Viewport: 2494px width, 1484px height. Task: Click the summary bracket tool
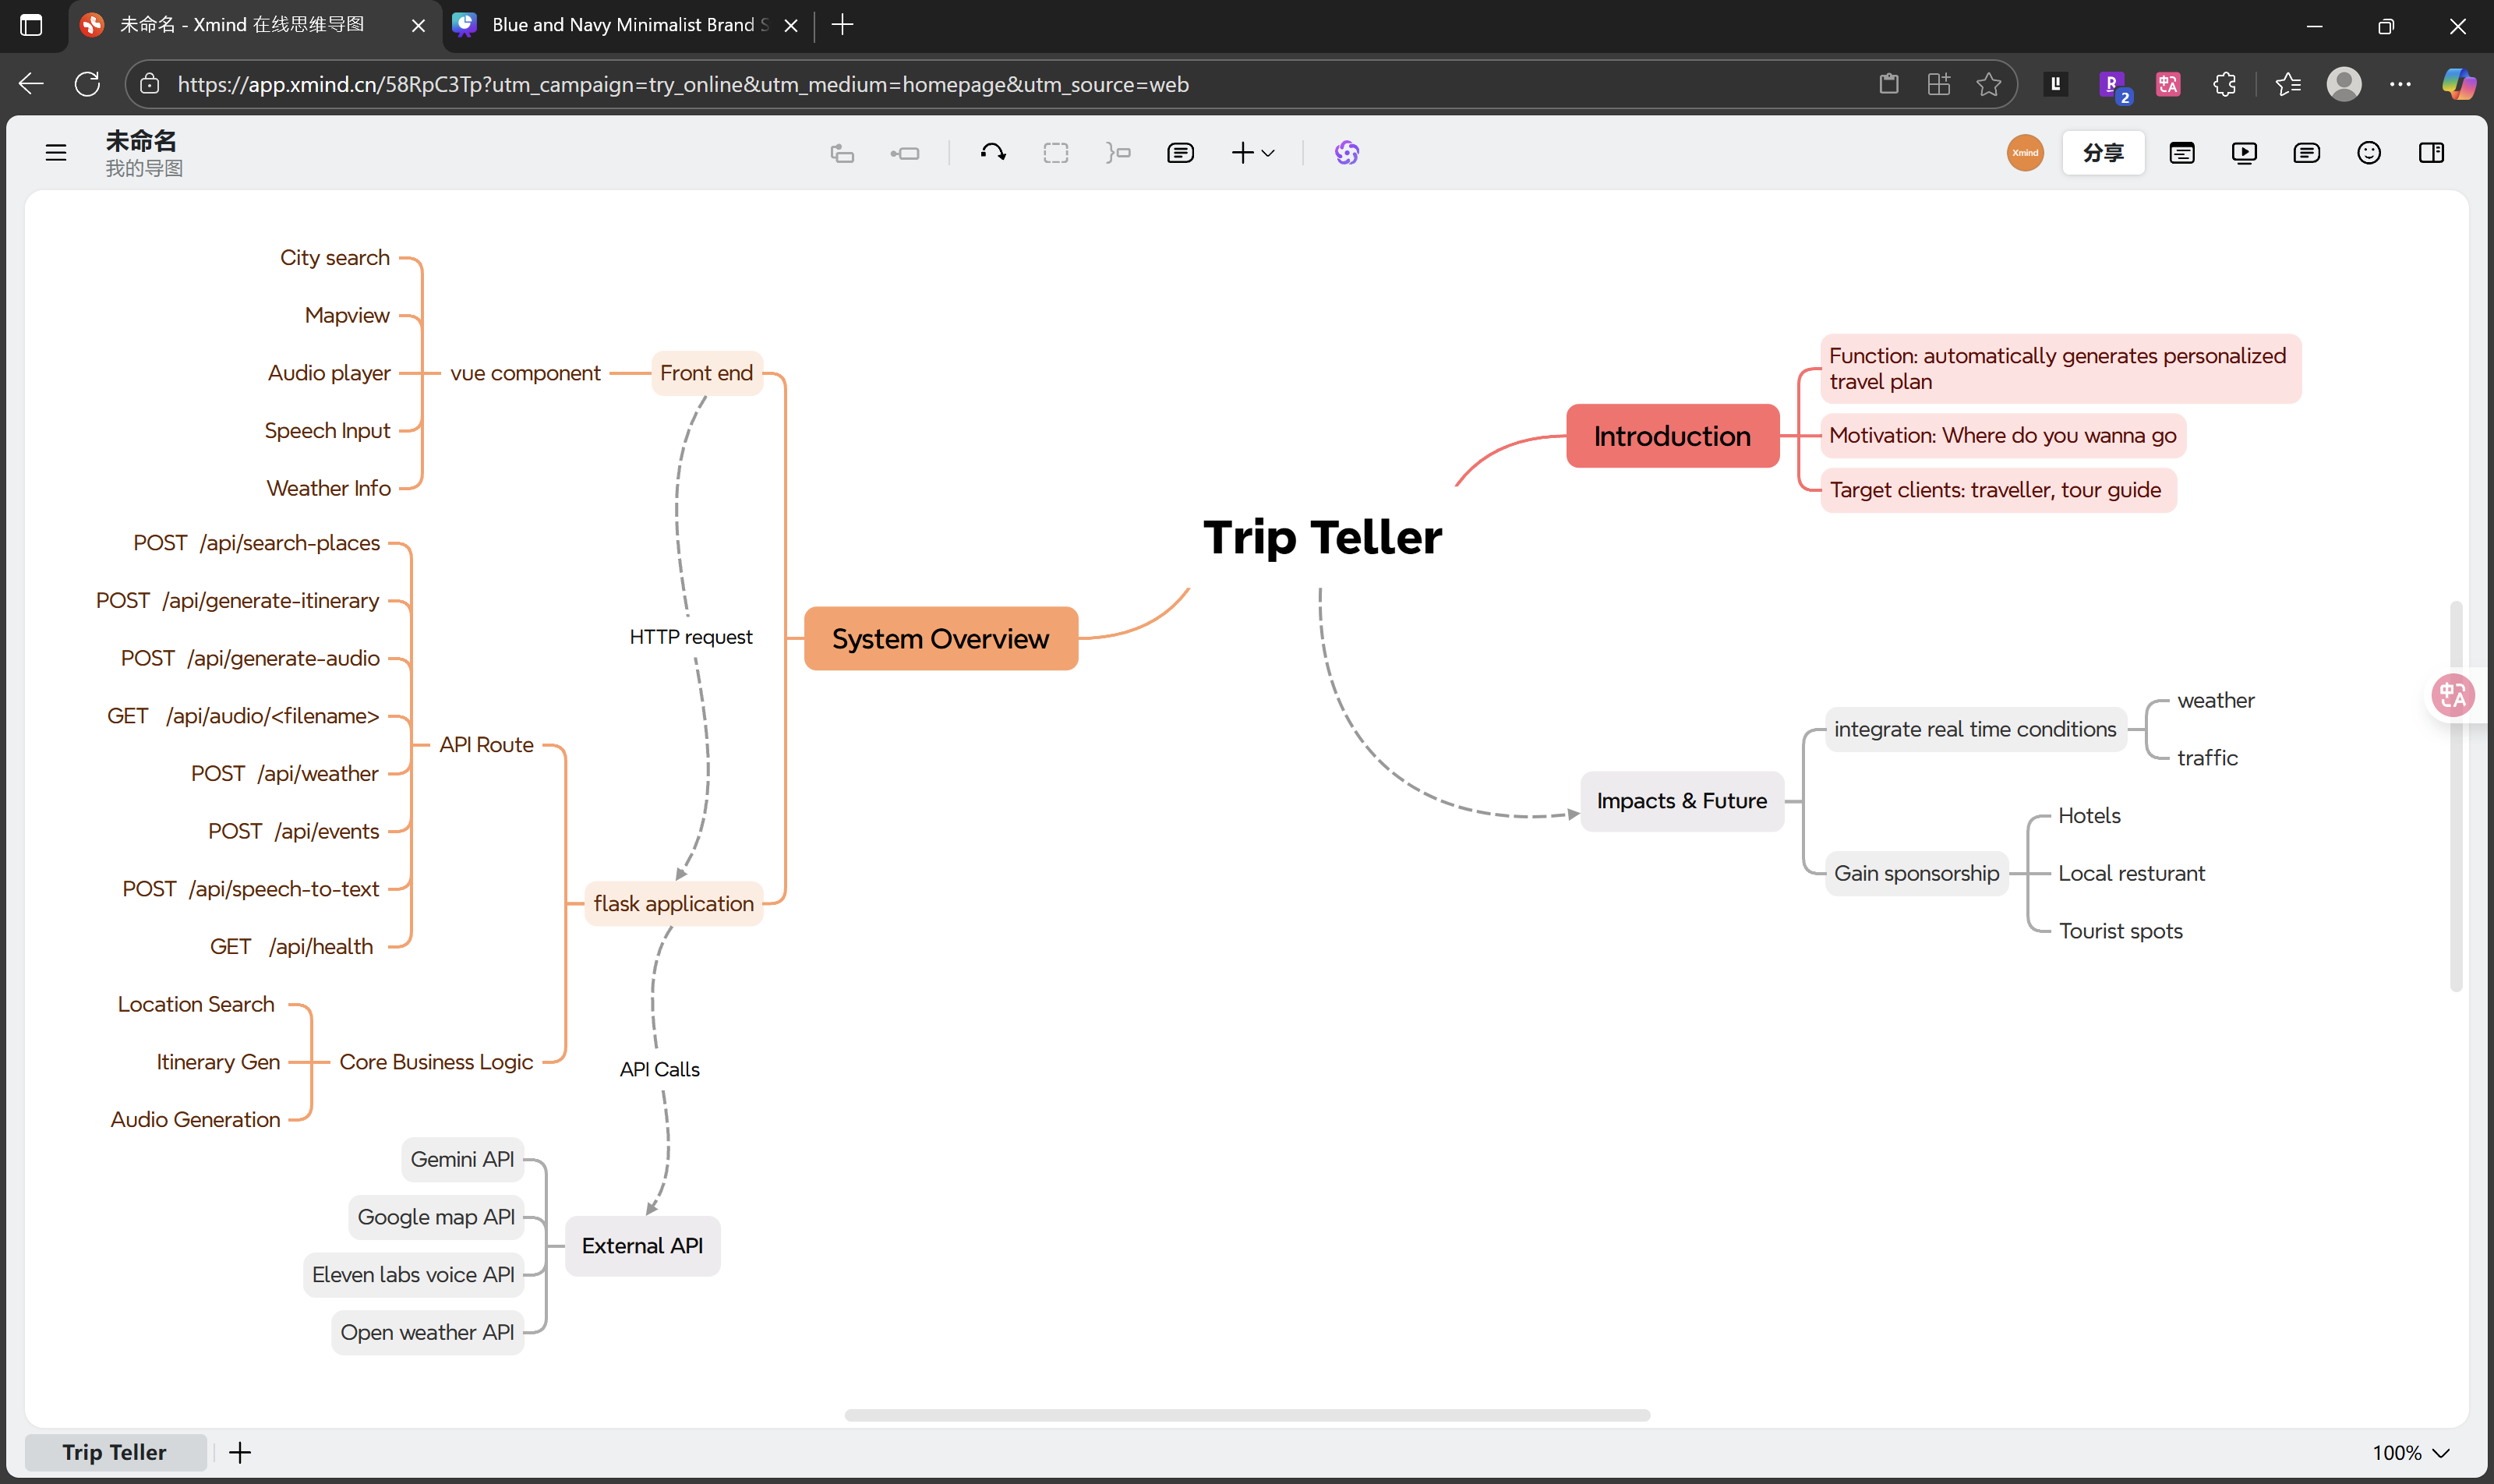point(1118,153)
